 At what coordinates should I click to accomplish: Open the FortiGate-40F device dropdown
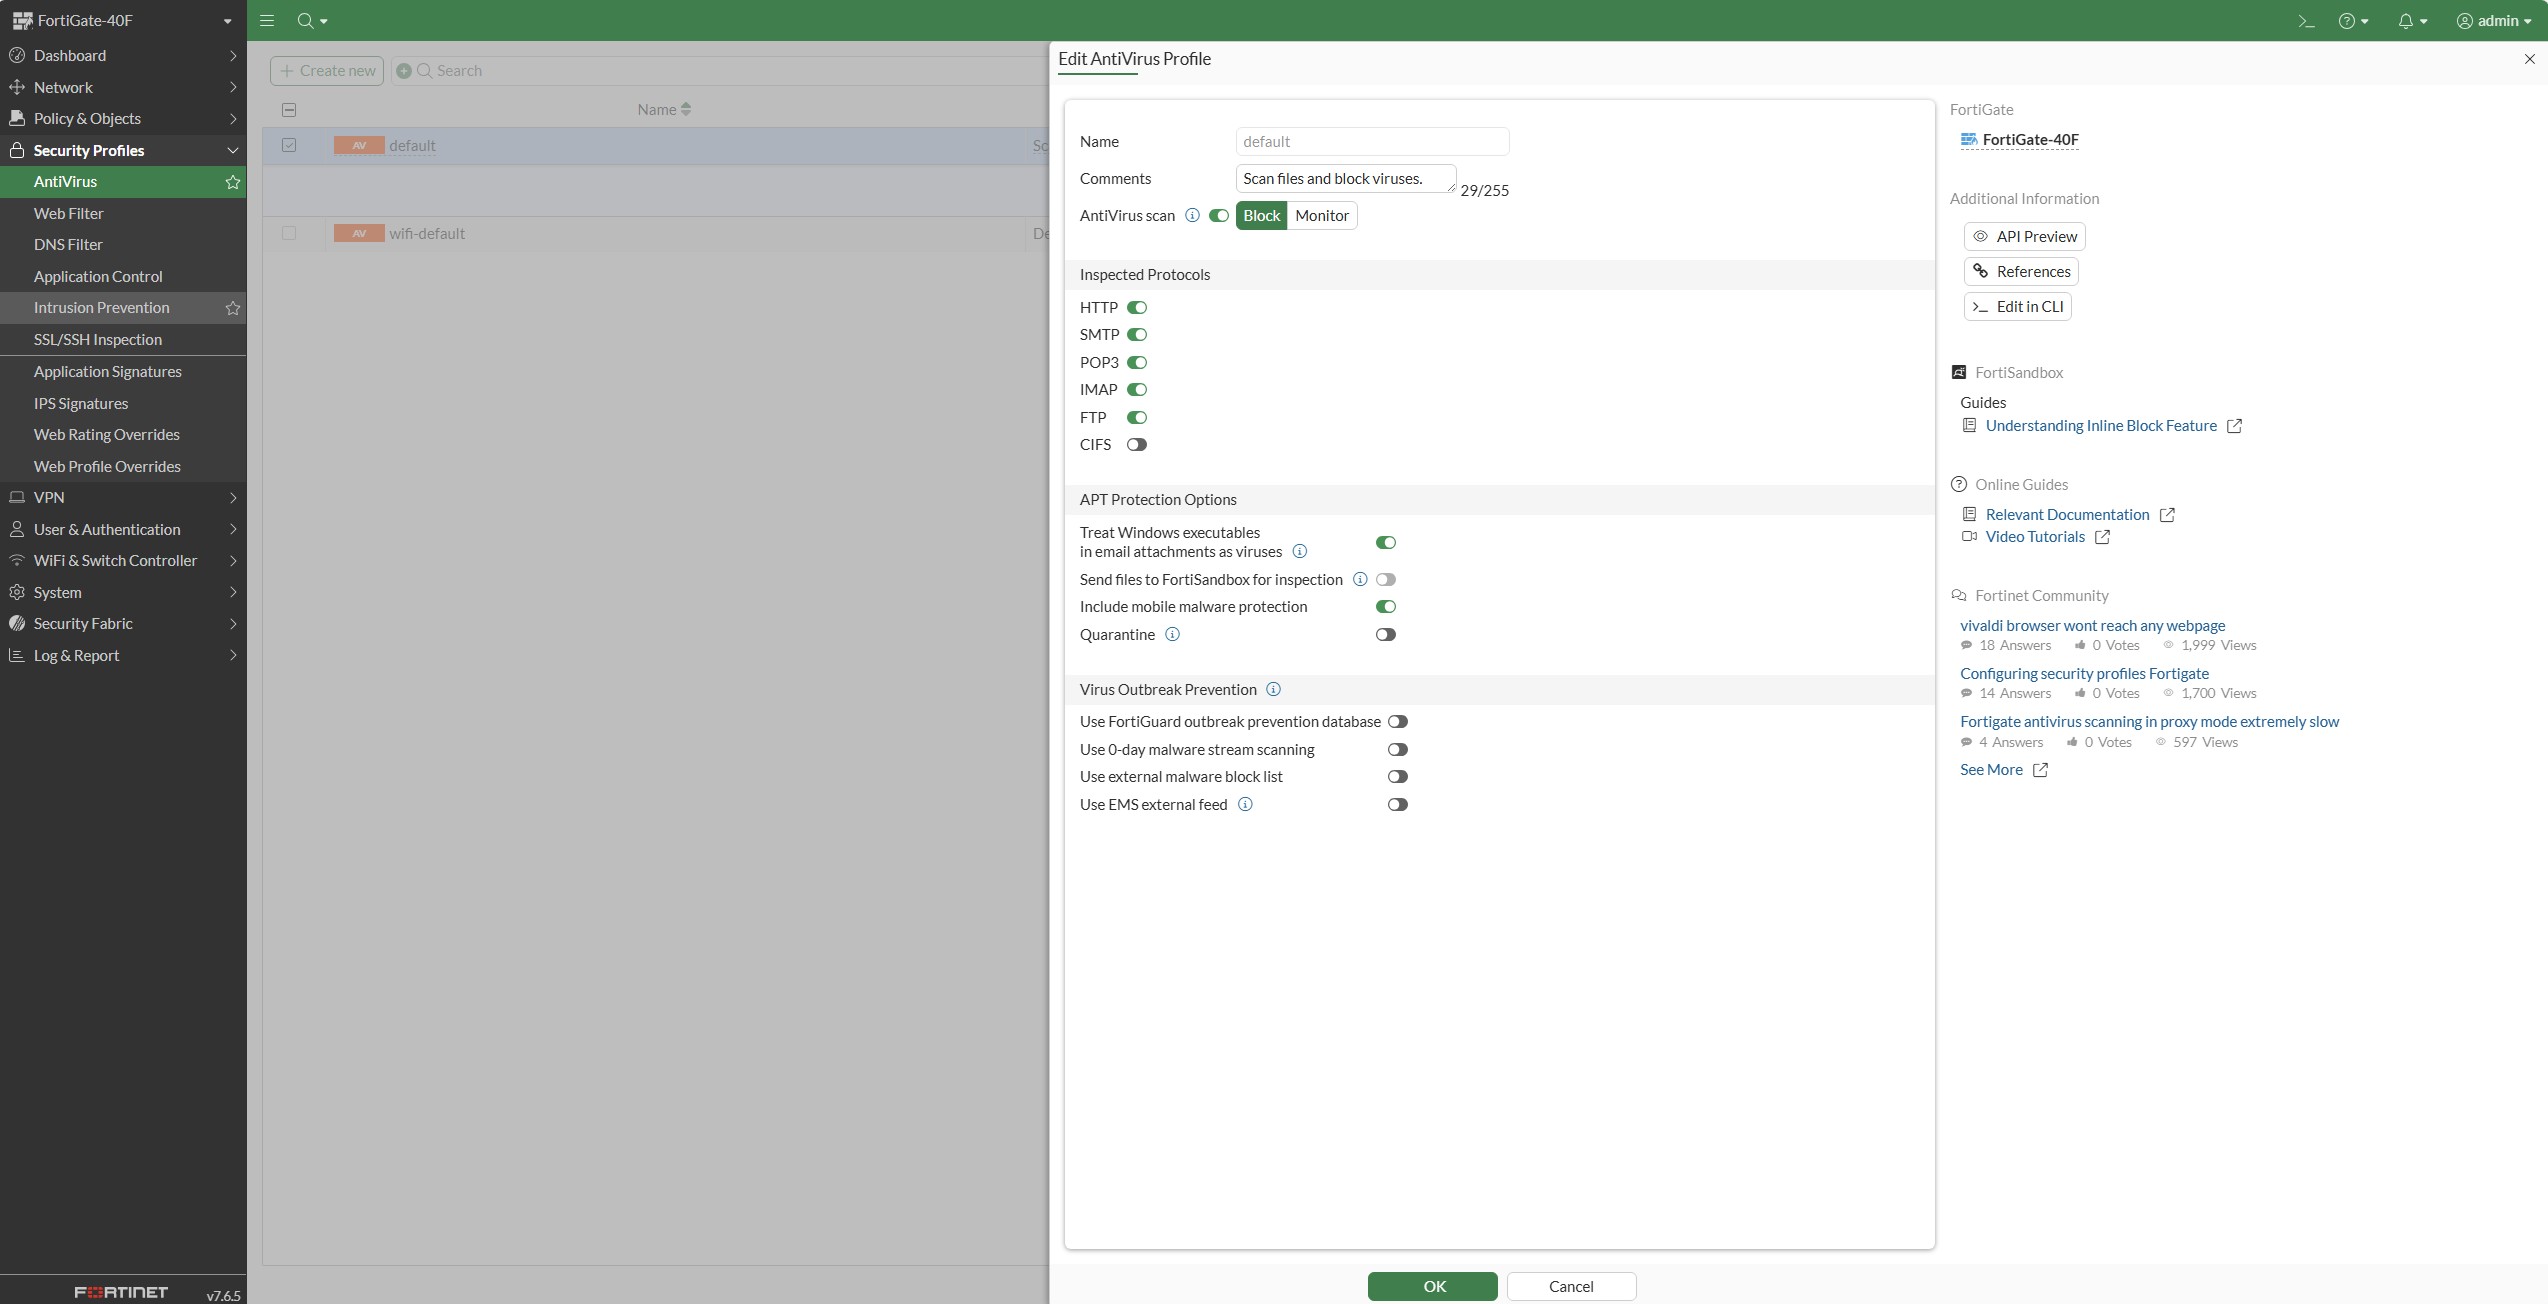(123, 20)
